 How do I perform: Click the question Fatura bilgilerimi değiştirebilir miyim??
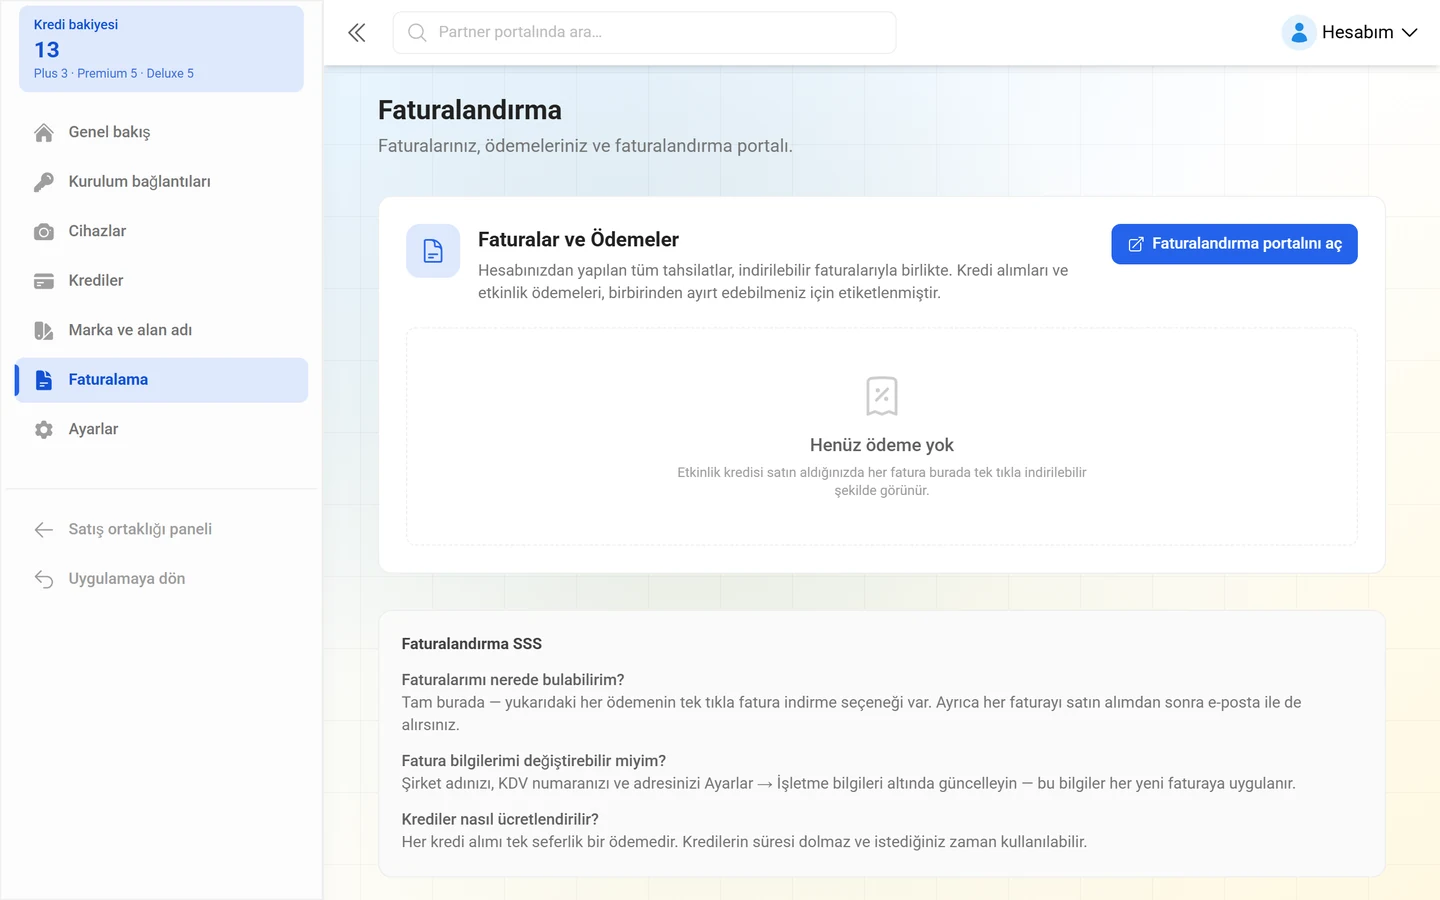pos(534,761)
